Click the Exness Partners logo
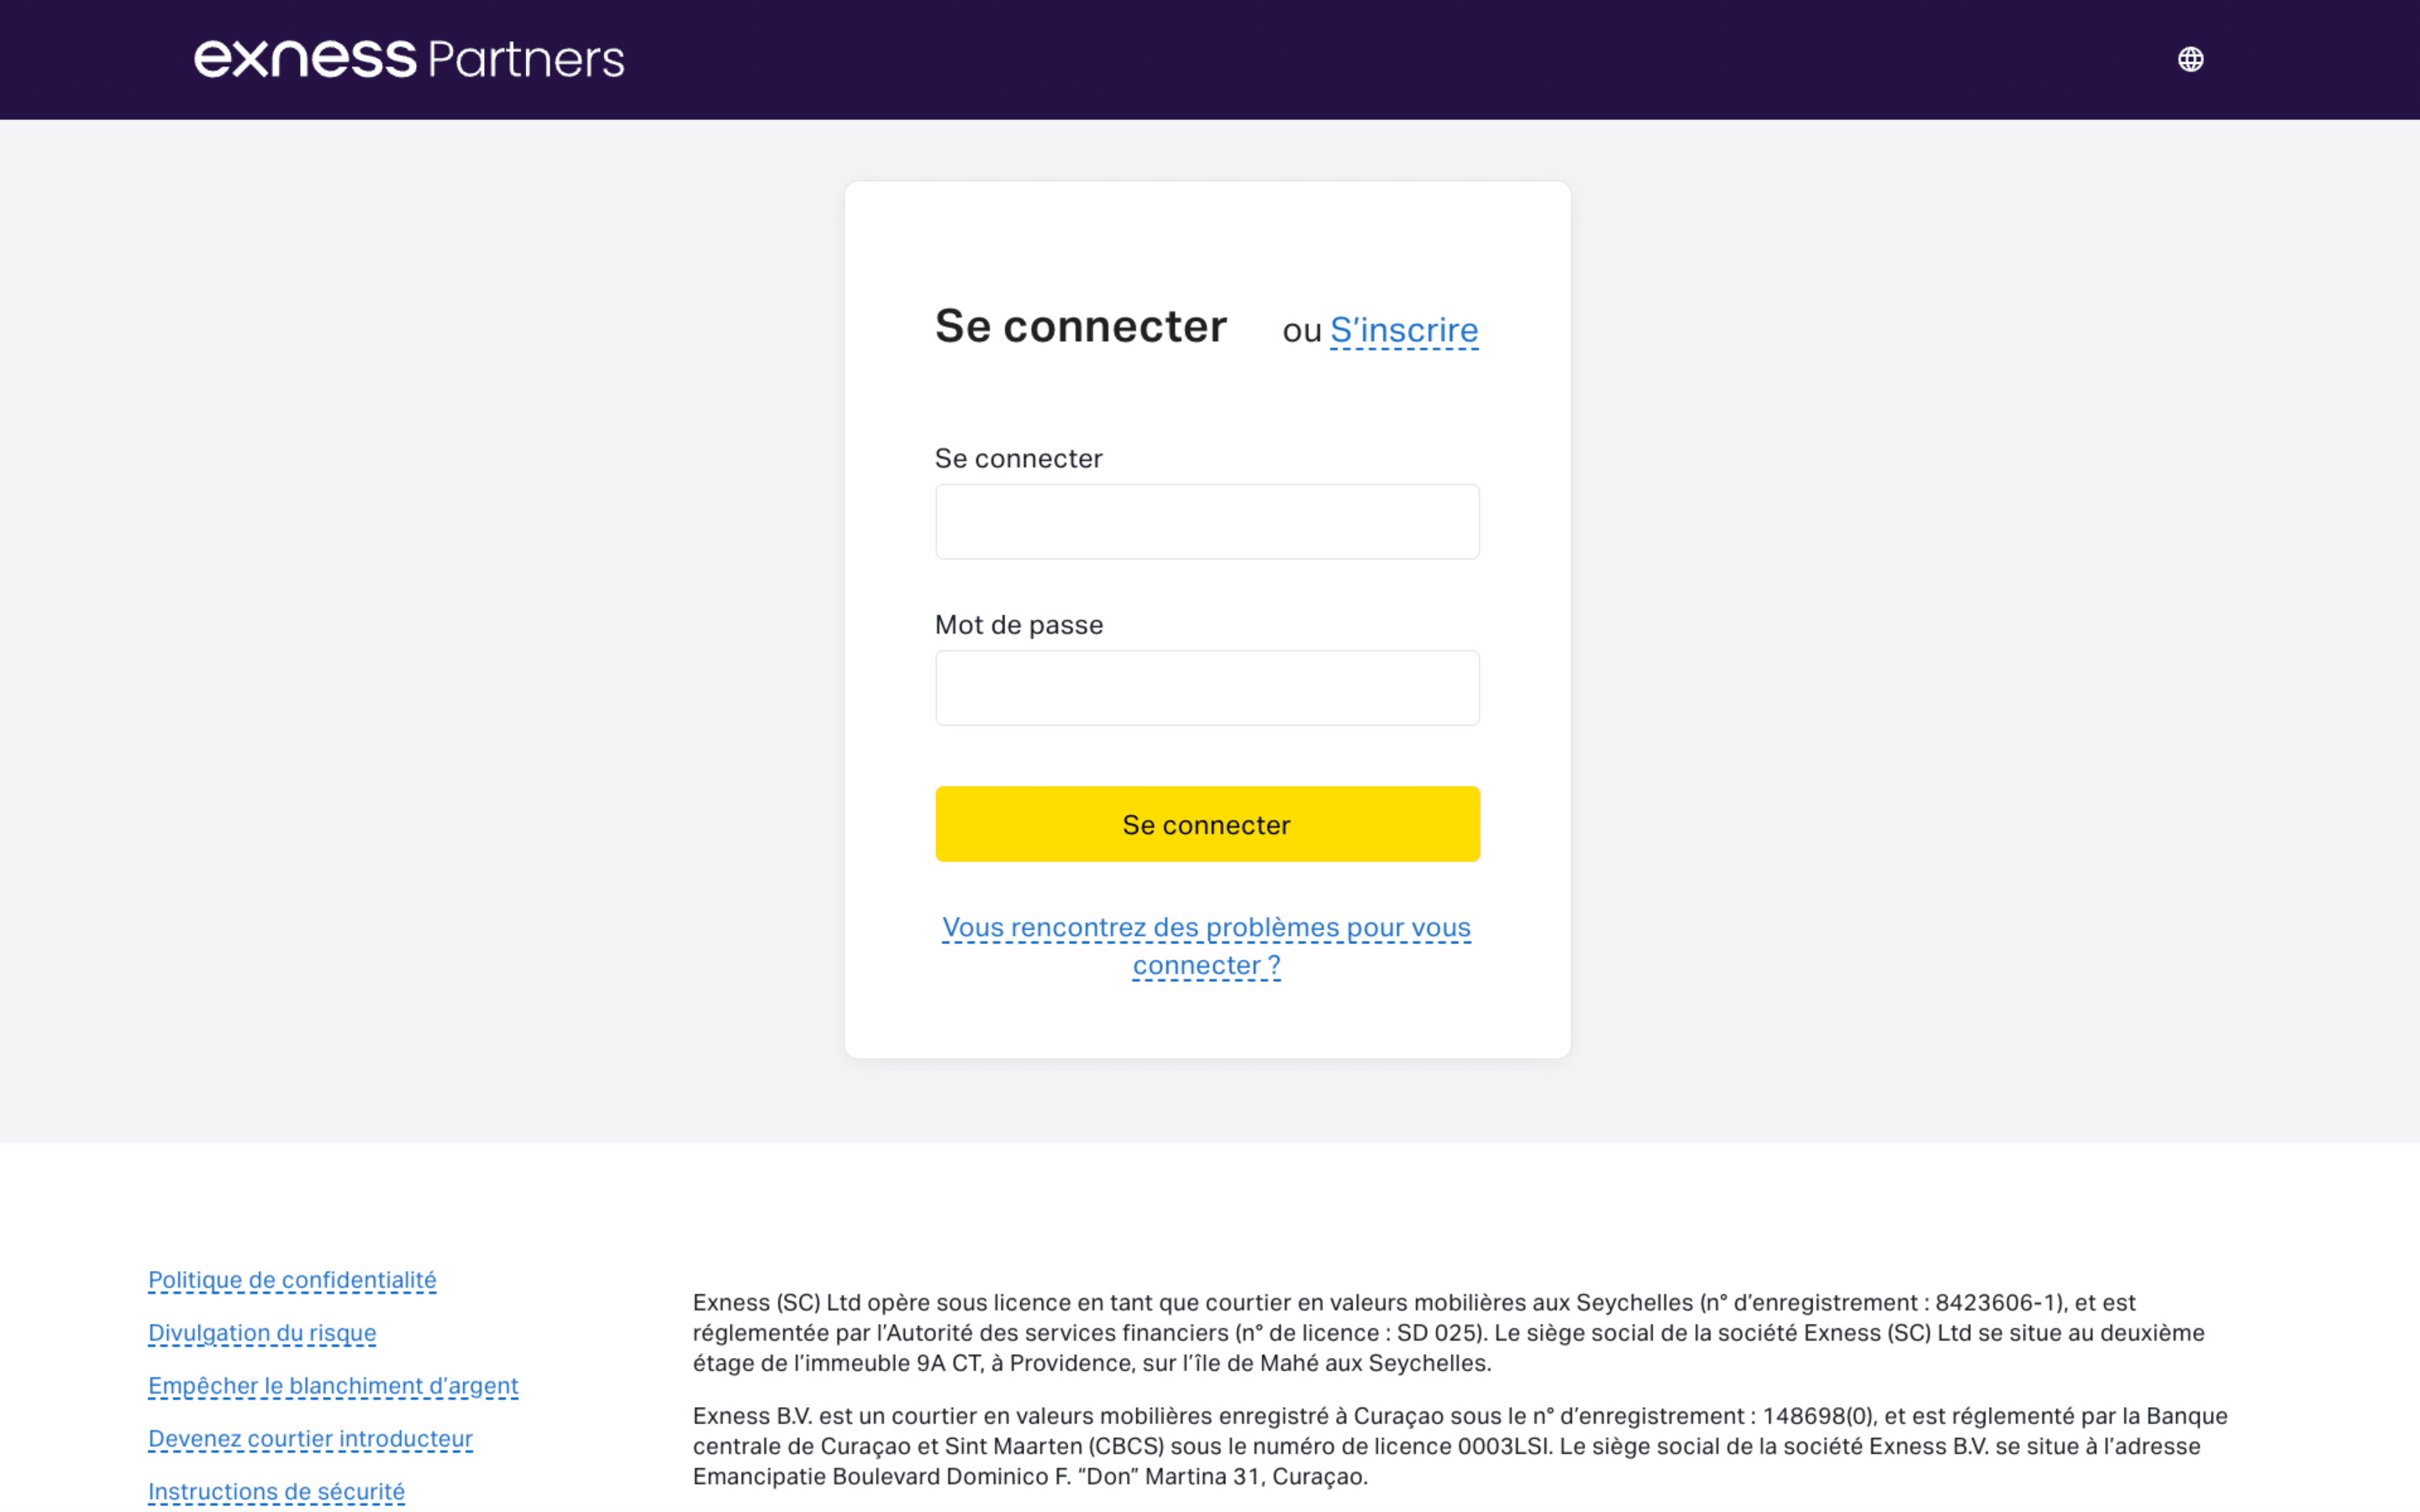Viewport: 2420px width, 1512px height. pyautogui.click(x=409, y=59)
